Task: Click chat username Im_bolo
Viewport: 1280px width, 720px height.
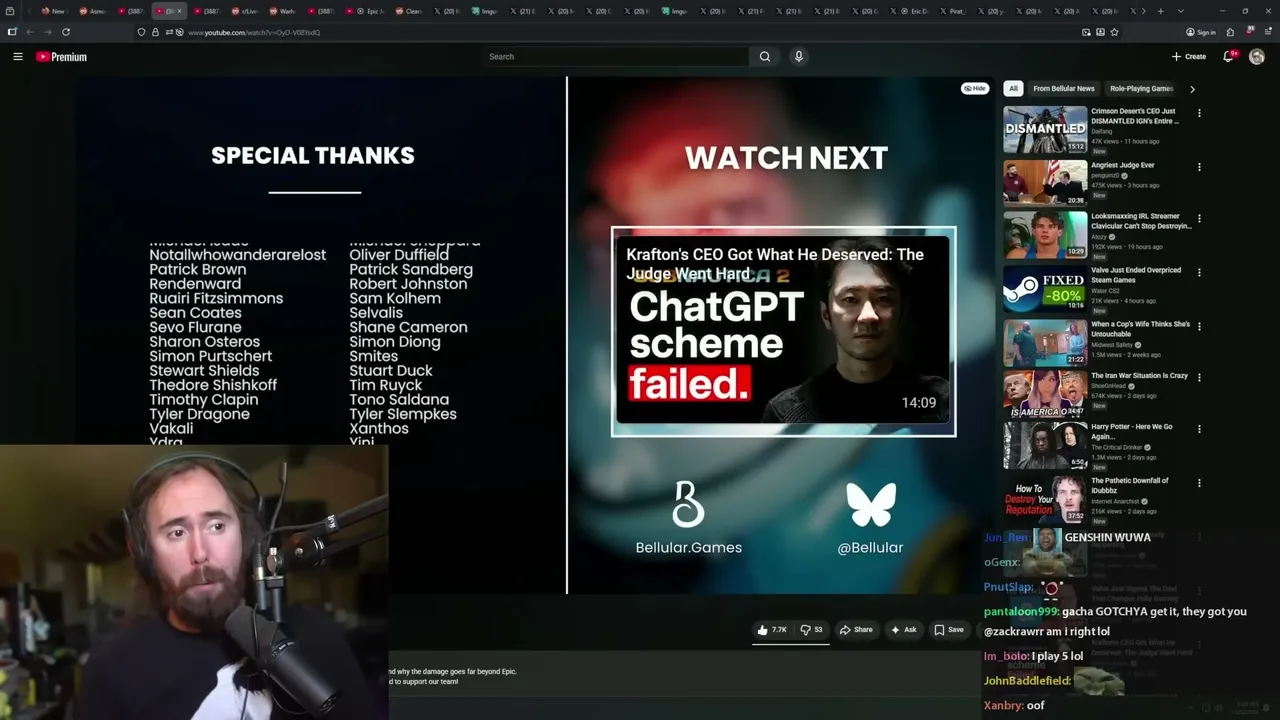Action: pyautogui.click(x=1006, y=656)
